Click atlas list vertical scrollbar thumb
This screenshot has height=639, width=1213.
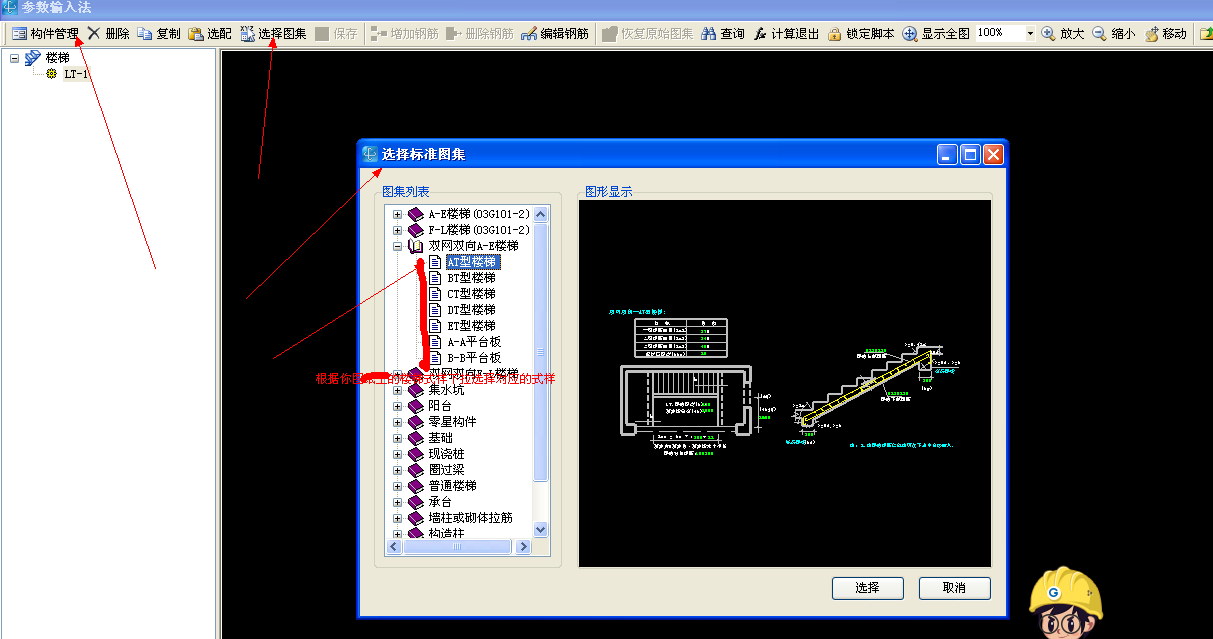point(541,352)
